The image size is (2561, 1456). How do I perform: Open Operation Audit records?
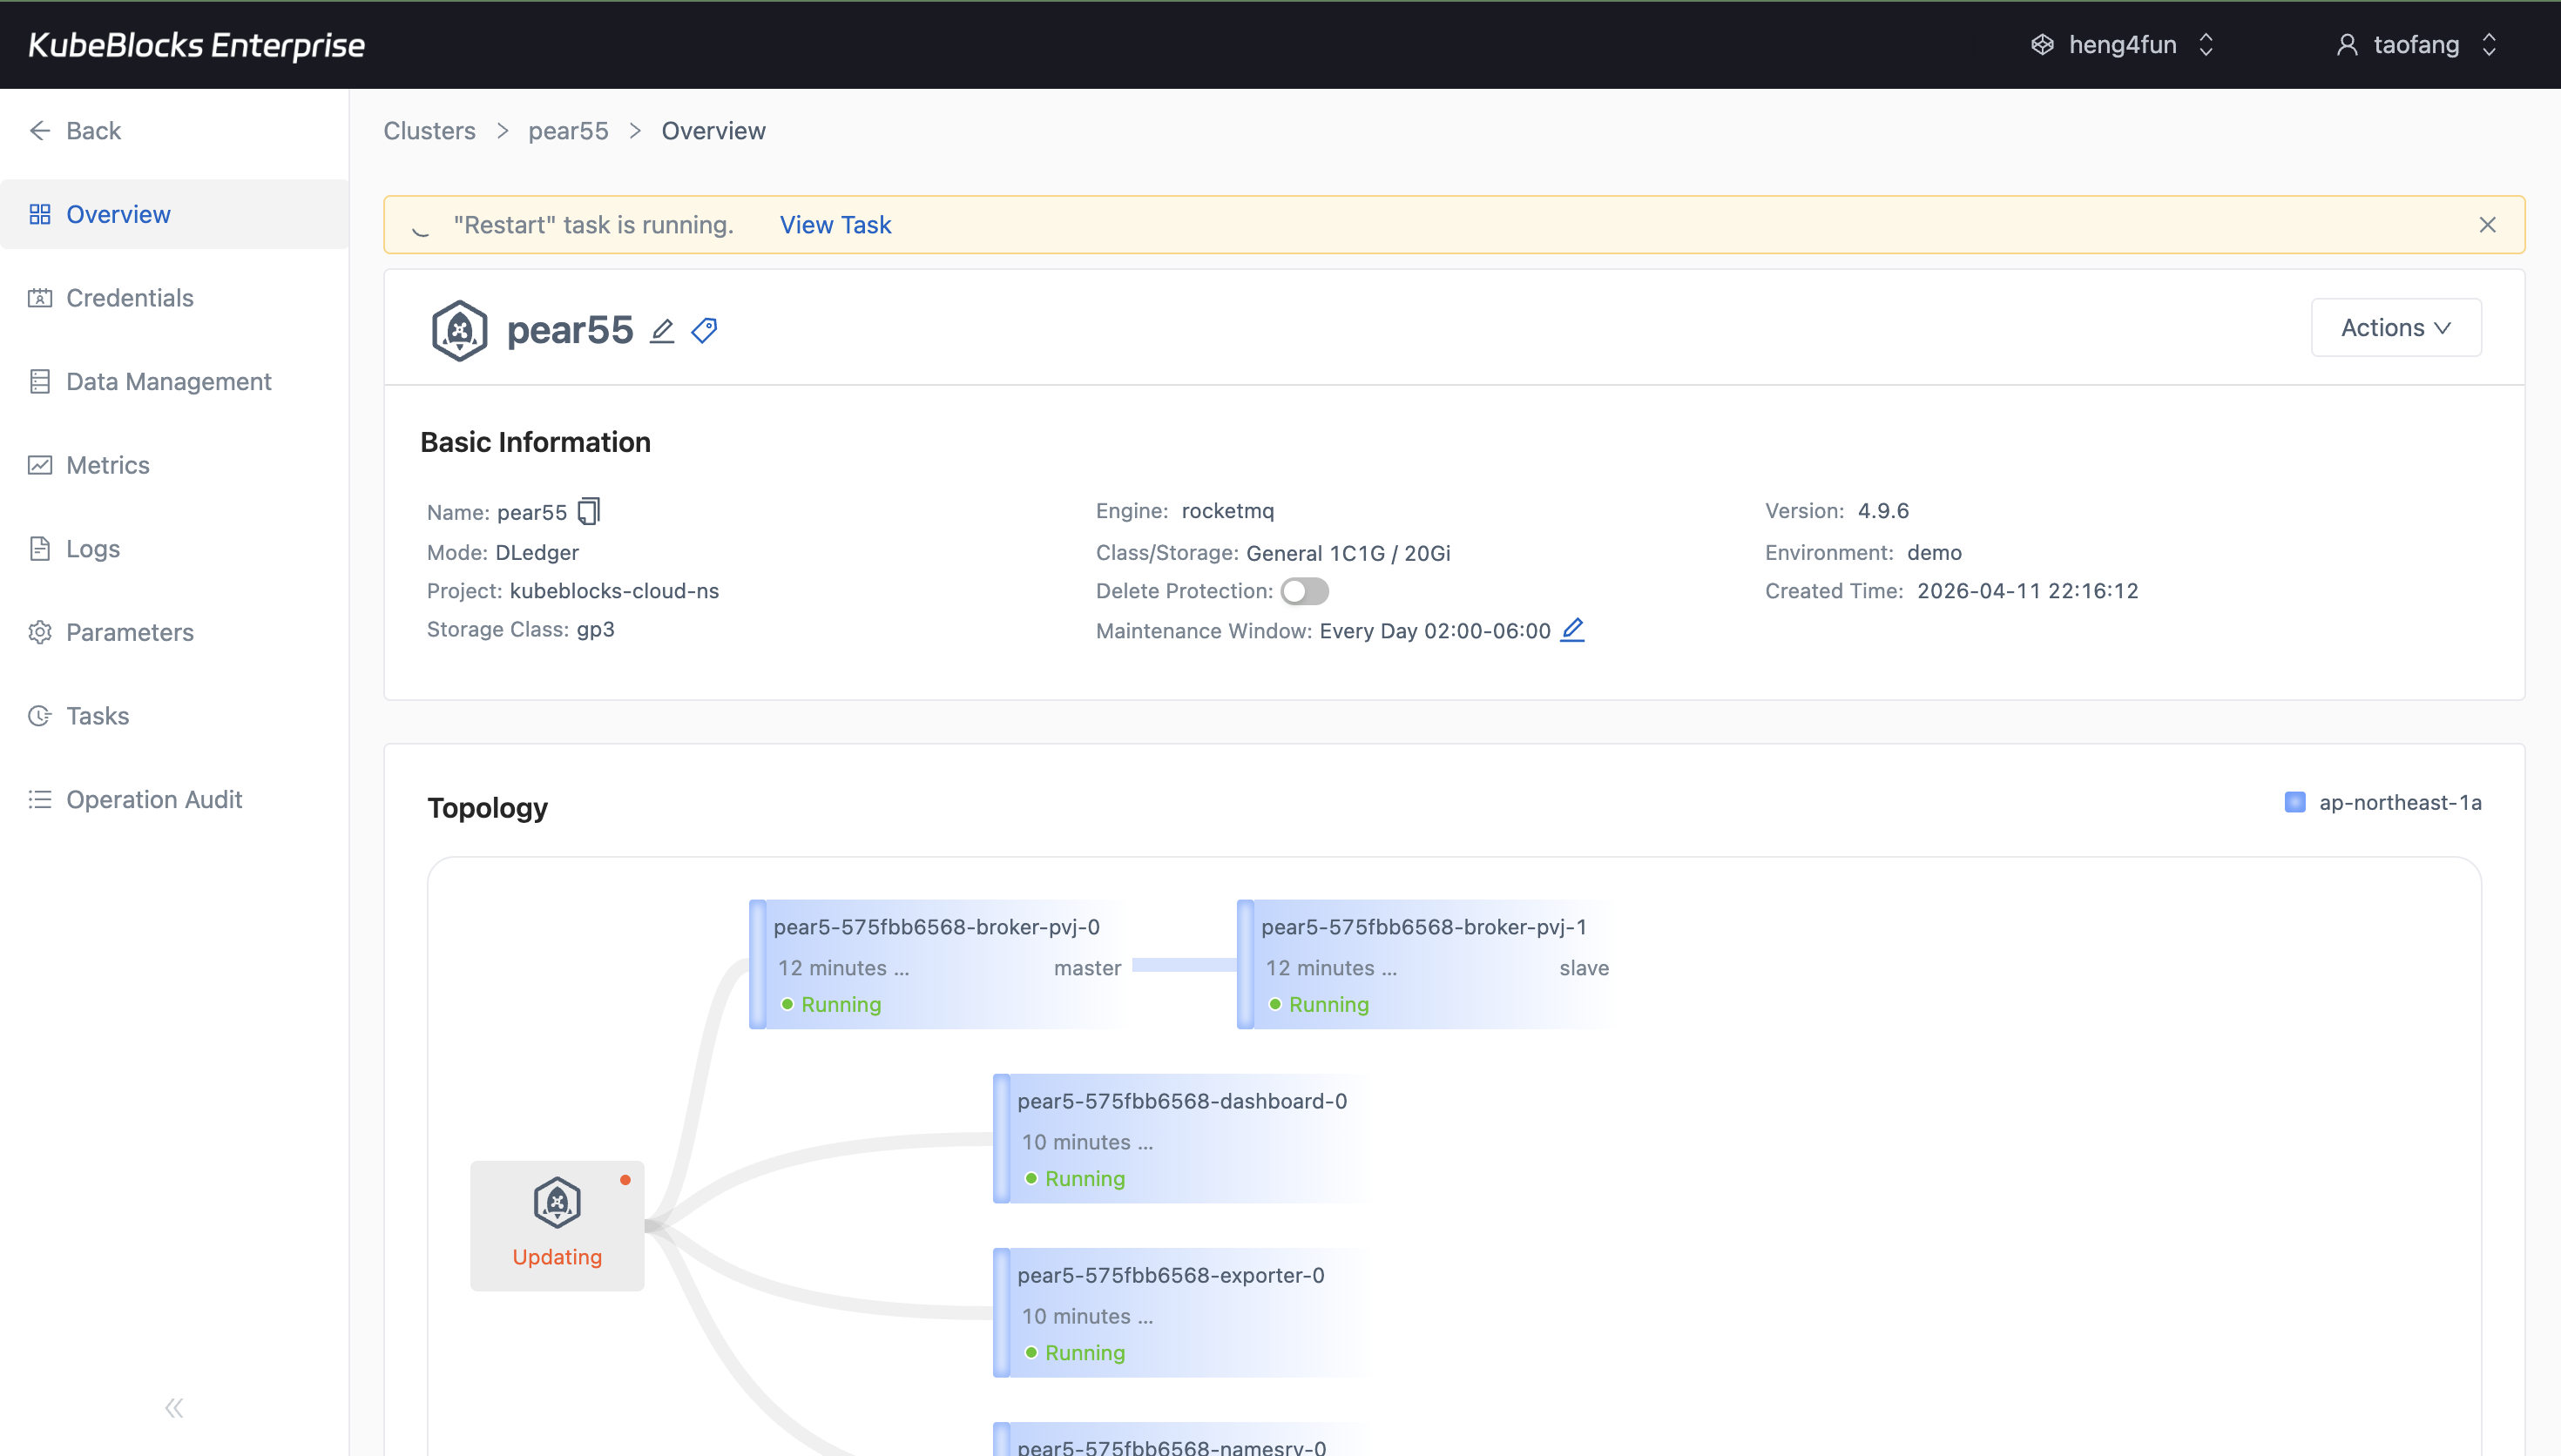(154, 798)
